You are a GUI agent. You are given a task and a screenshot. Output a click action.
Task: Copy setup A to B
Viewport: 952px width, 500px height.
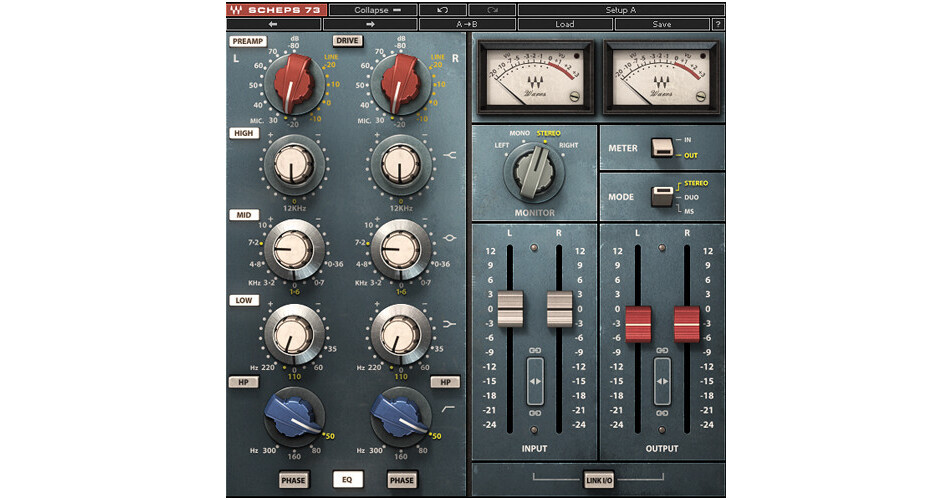tap(467, 24)
